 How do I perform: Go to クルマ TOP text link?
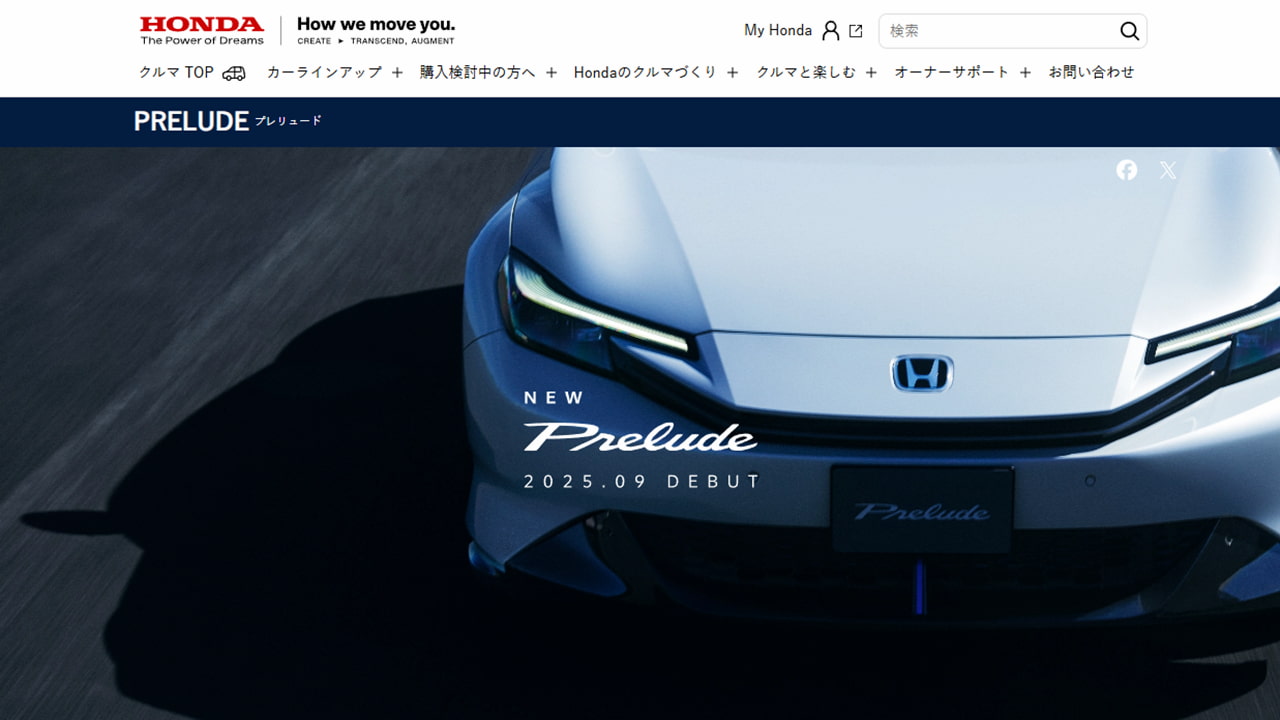tap(176, 72)
